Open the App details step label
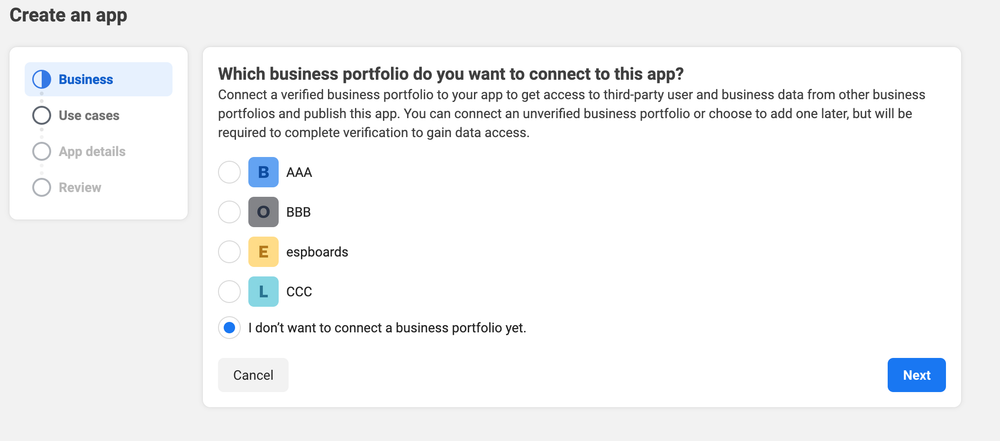The height and width of the screenshot is (441, 1000). click(x=92, y=151)
